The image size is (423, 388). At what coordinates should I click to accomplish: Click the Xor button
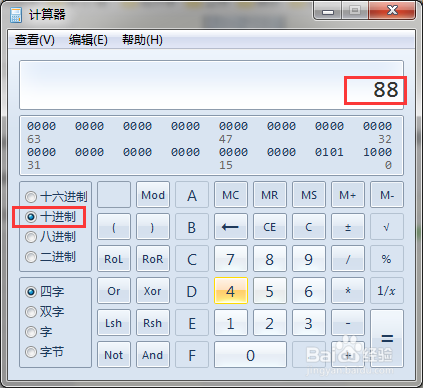click(153, 291)
